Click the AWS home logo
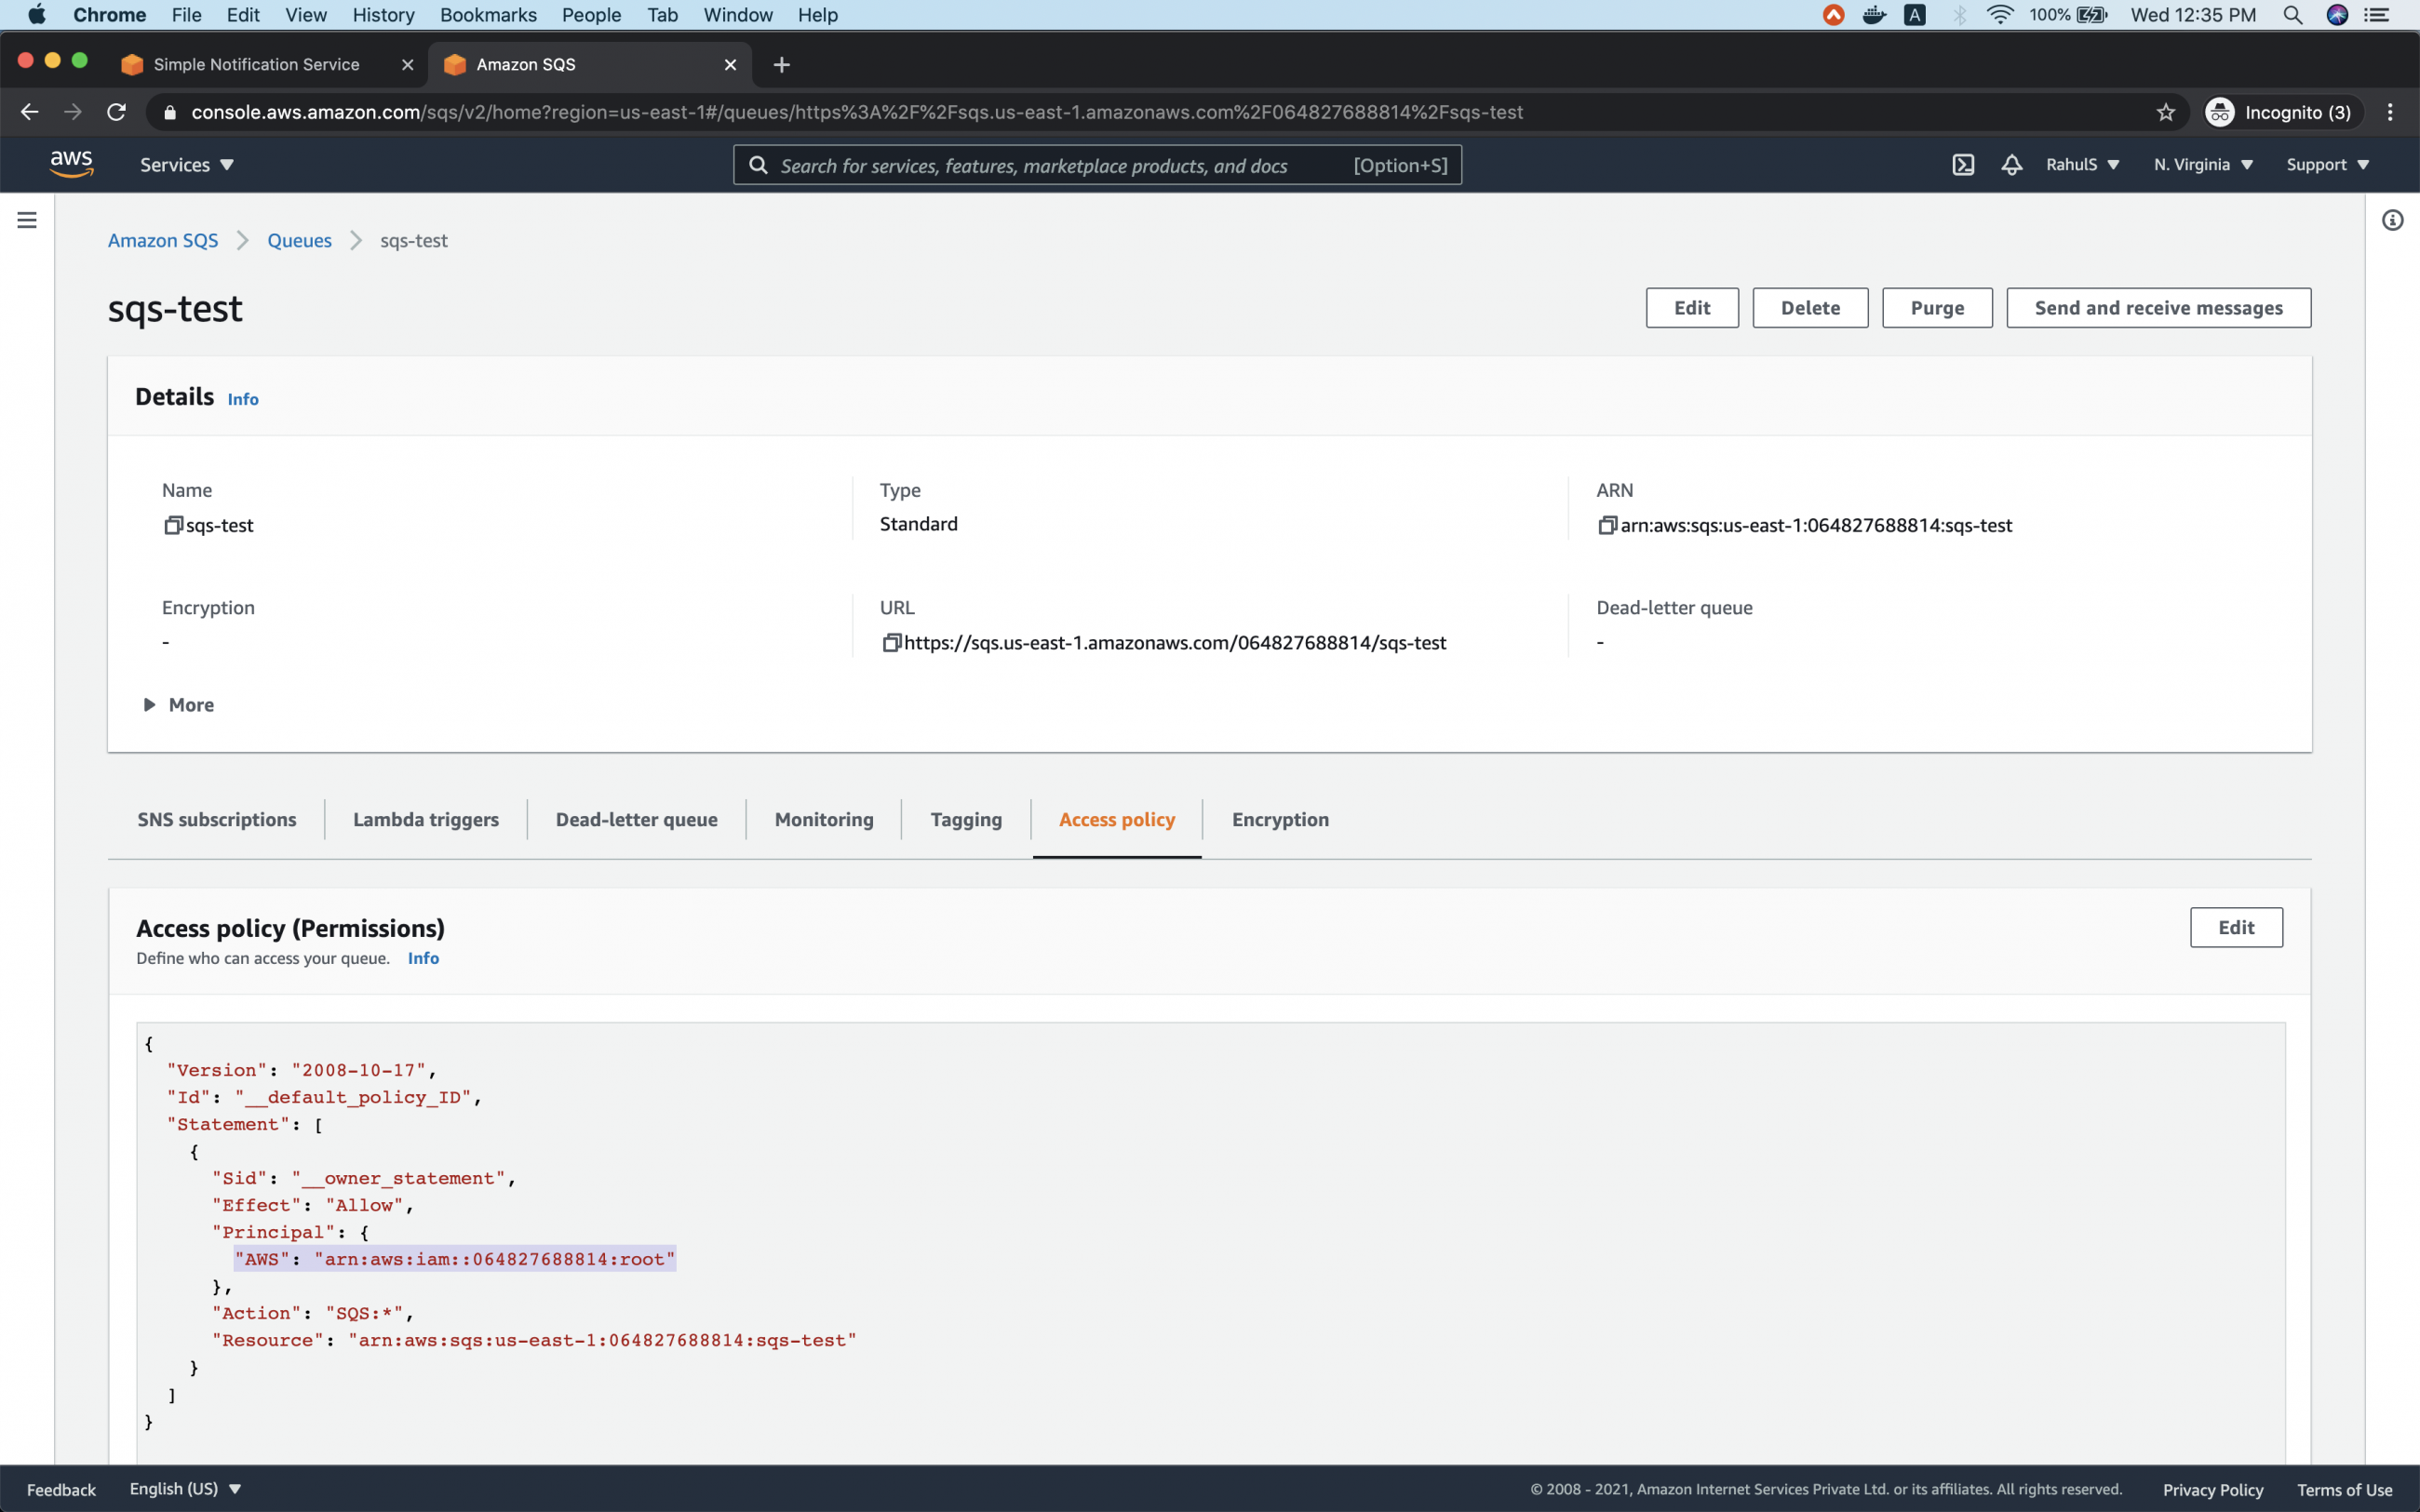 click(x=71, y=163)
